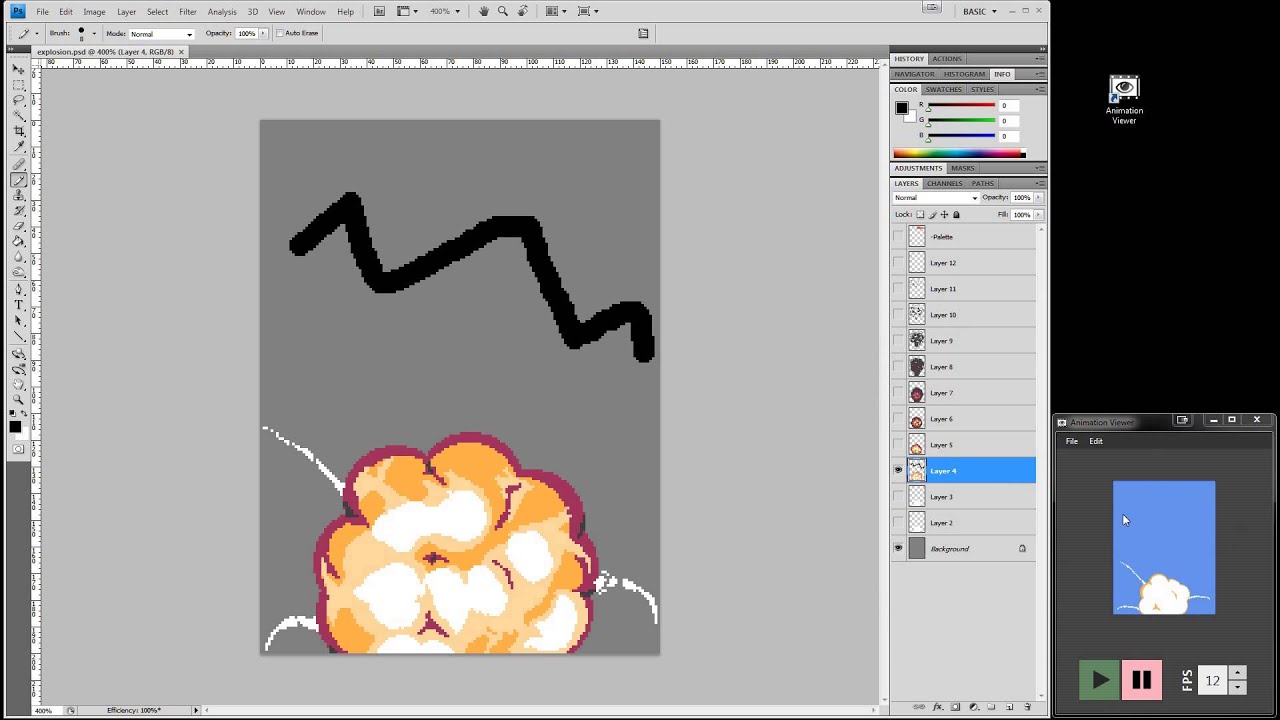1280x720 pixels.
Task: Show the Palette layer visibility box
Action: click(898, 237)
